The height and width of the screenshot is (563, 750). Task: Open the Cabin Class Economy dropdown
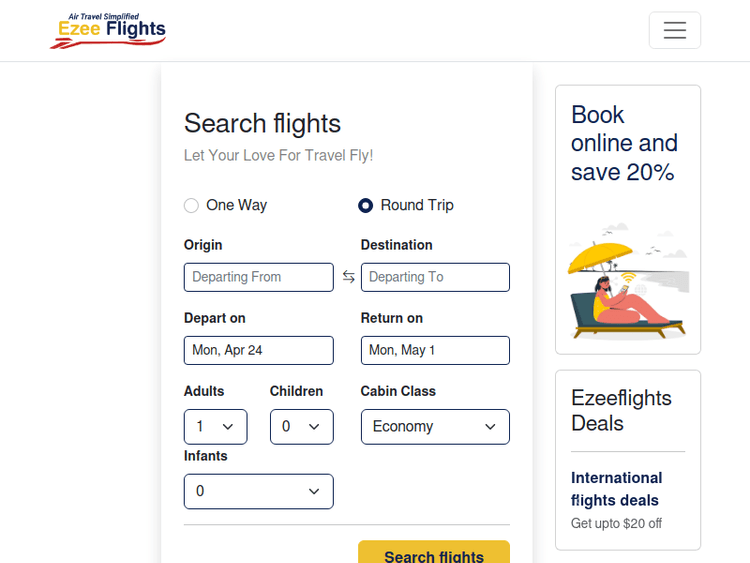(434, 427)
